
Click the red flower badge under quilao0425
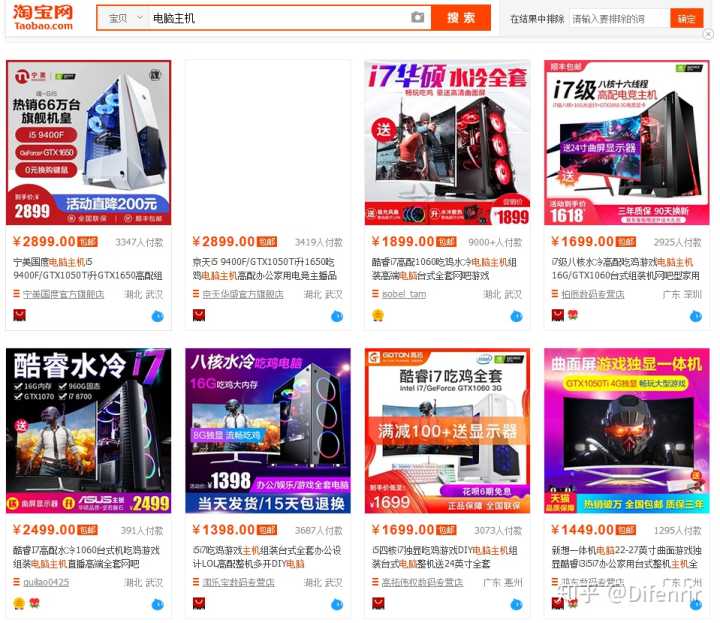coord(34,603)
